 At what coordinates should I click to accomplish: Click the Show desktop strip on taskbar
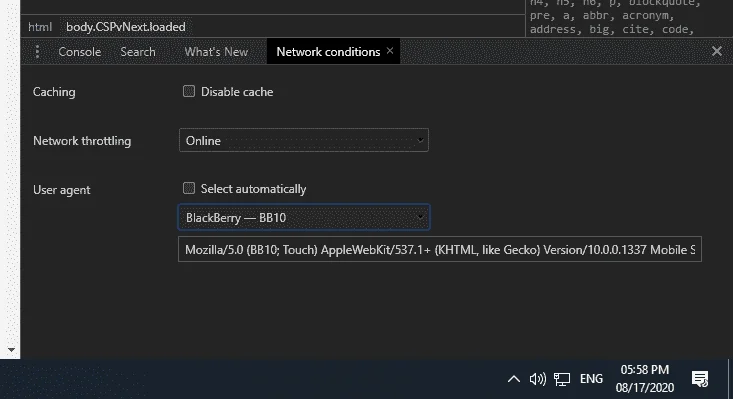(730, 379)
